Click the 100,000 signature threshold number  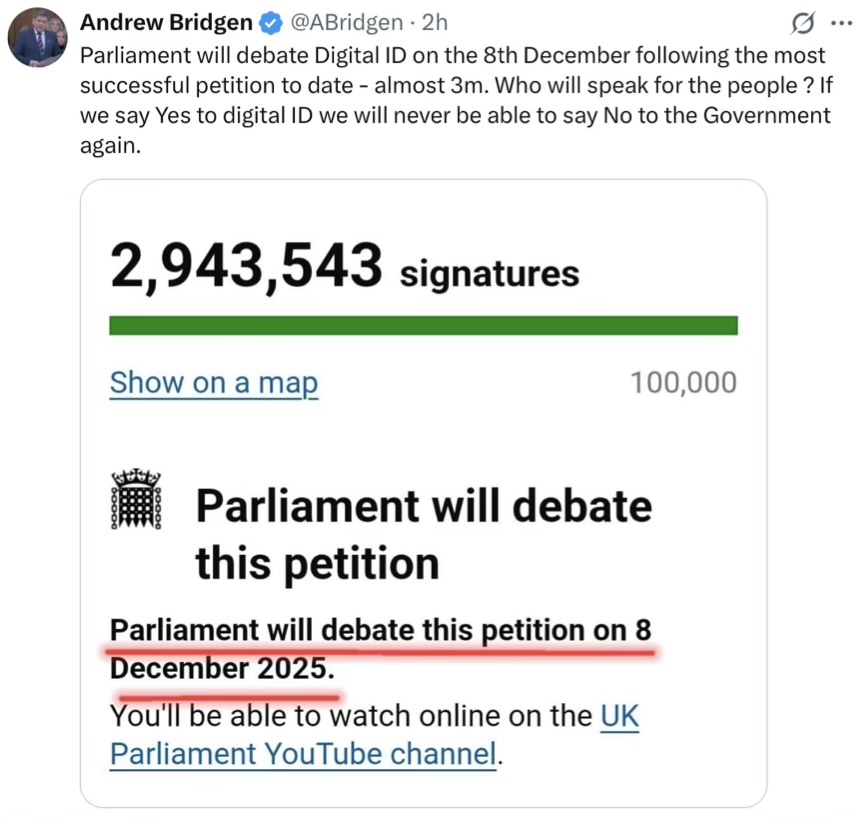coord(683,383)
